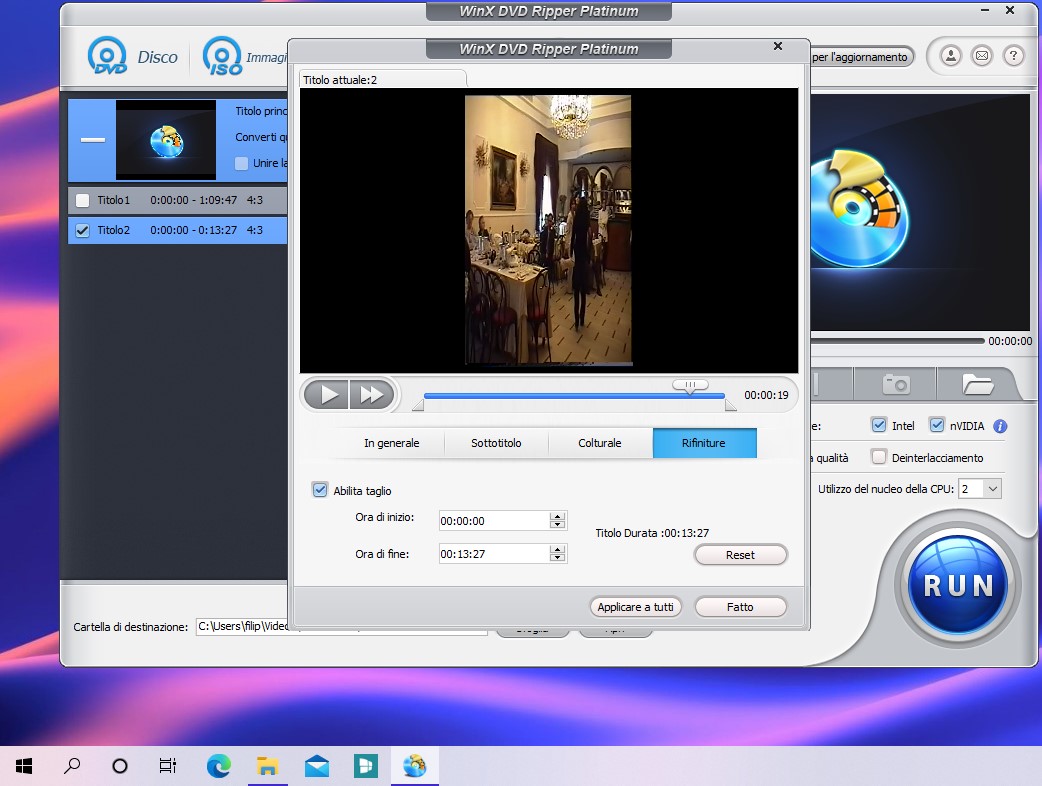1042x786 pixels.
Task: Open File Explorer from taskbar
Action: tap(267, 766)
